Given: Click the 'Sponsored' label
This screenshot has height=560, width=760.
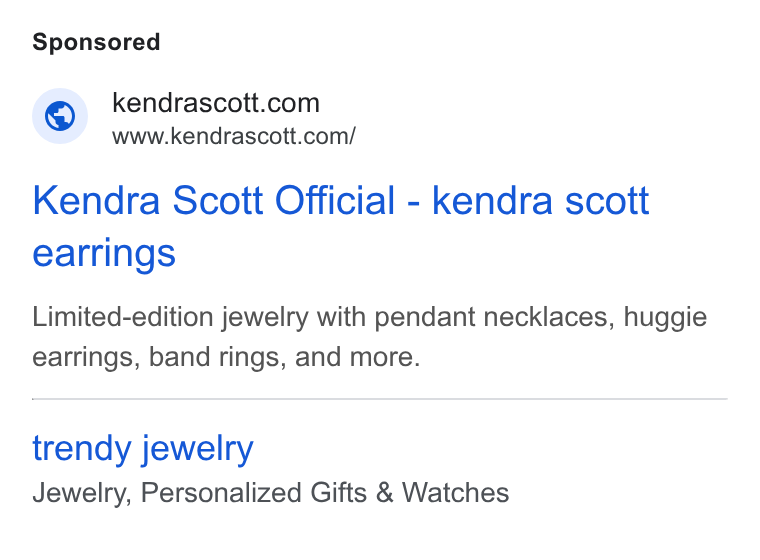Looking at the screenshot, I should (96, 42).
